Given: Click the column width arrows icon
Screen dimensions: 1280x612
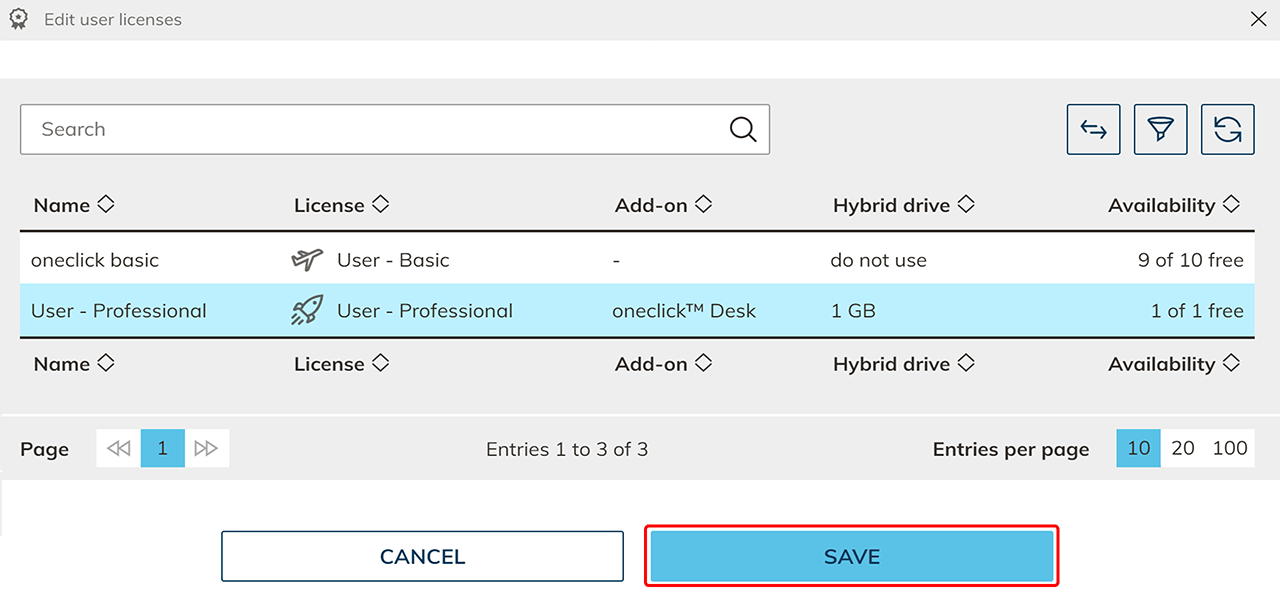Looking at the screenshot, I should 1093,130.
